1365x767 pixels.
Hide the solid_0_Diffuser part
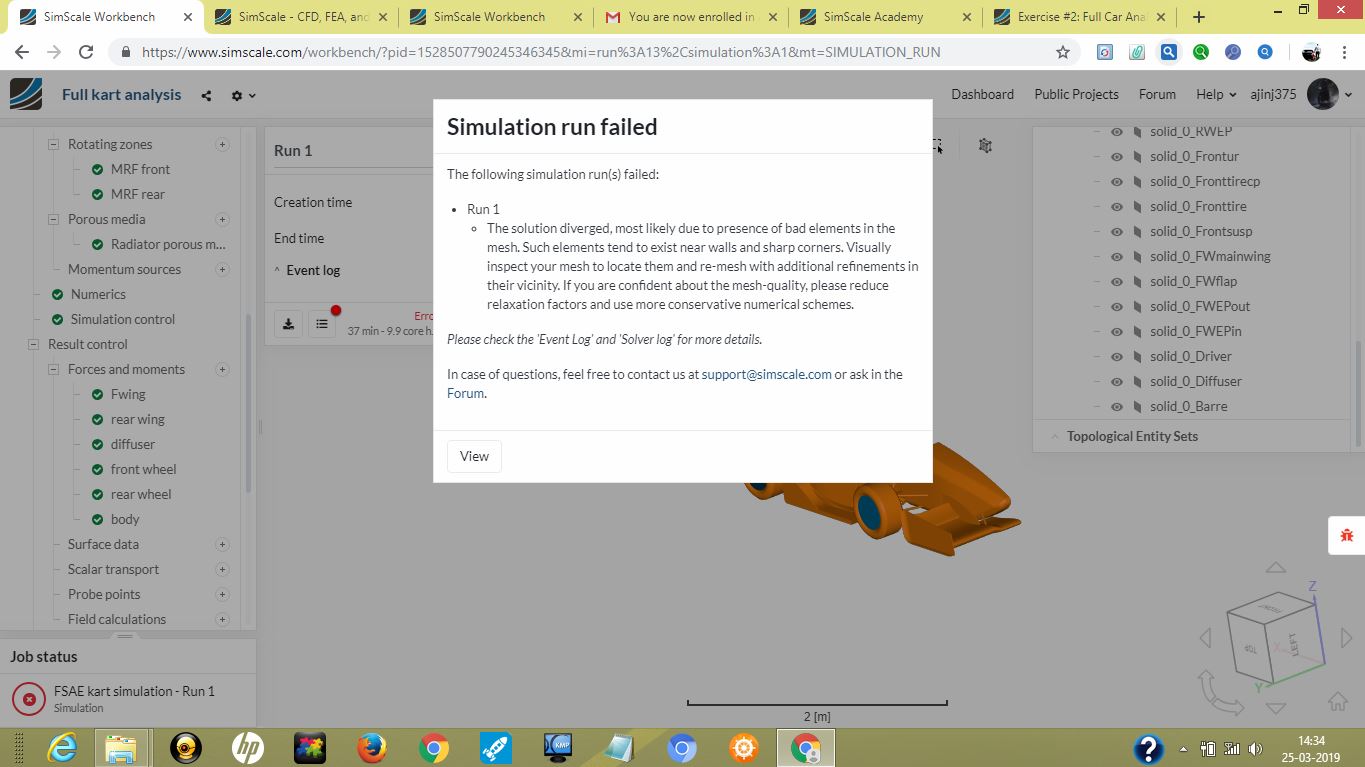(x=1117, y=381)
